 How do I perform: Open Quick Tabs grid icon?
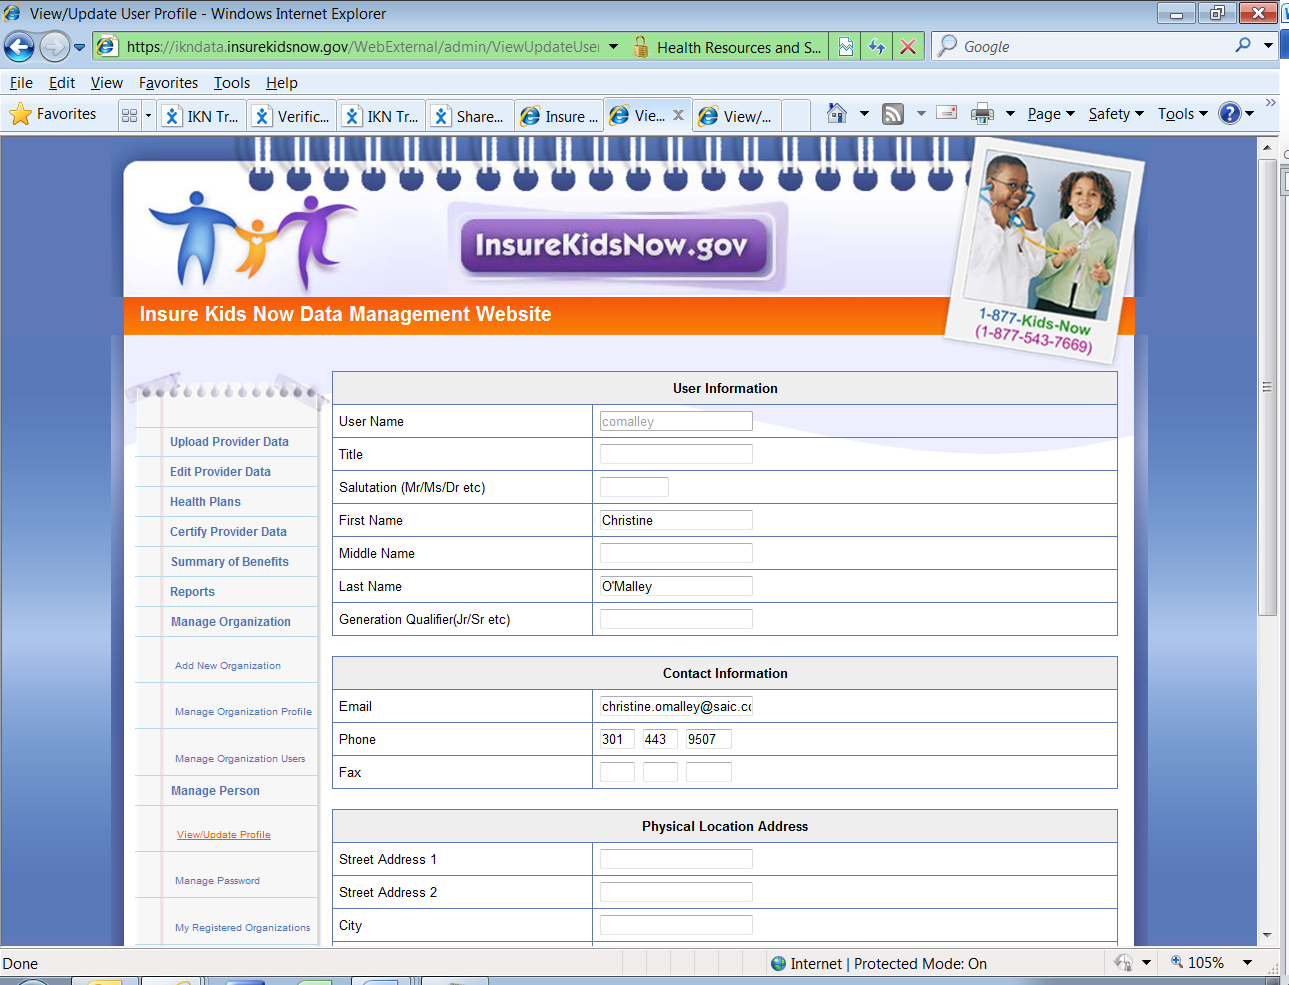pos(129,115)
